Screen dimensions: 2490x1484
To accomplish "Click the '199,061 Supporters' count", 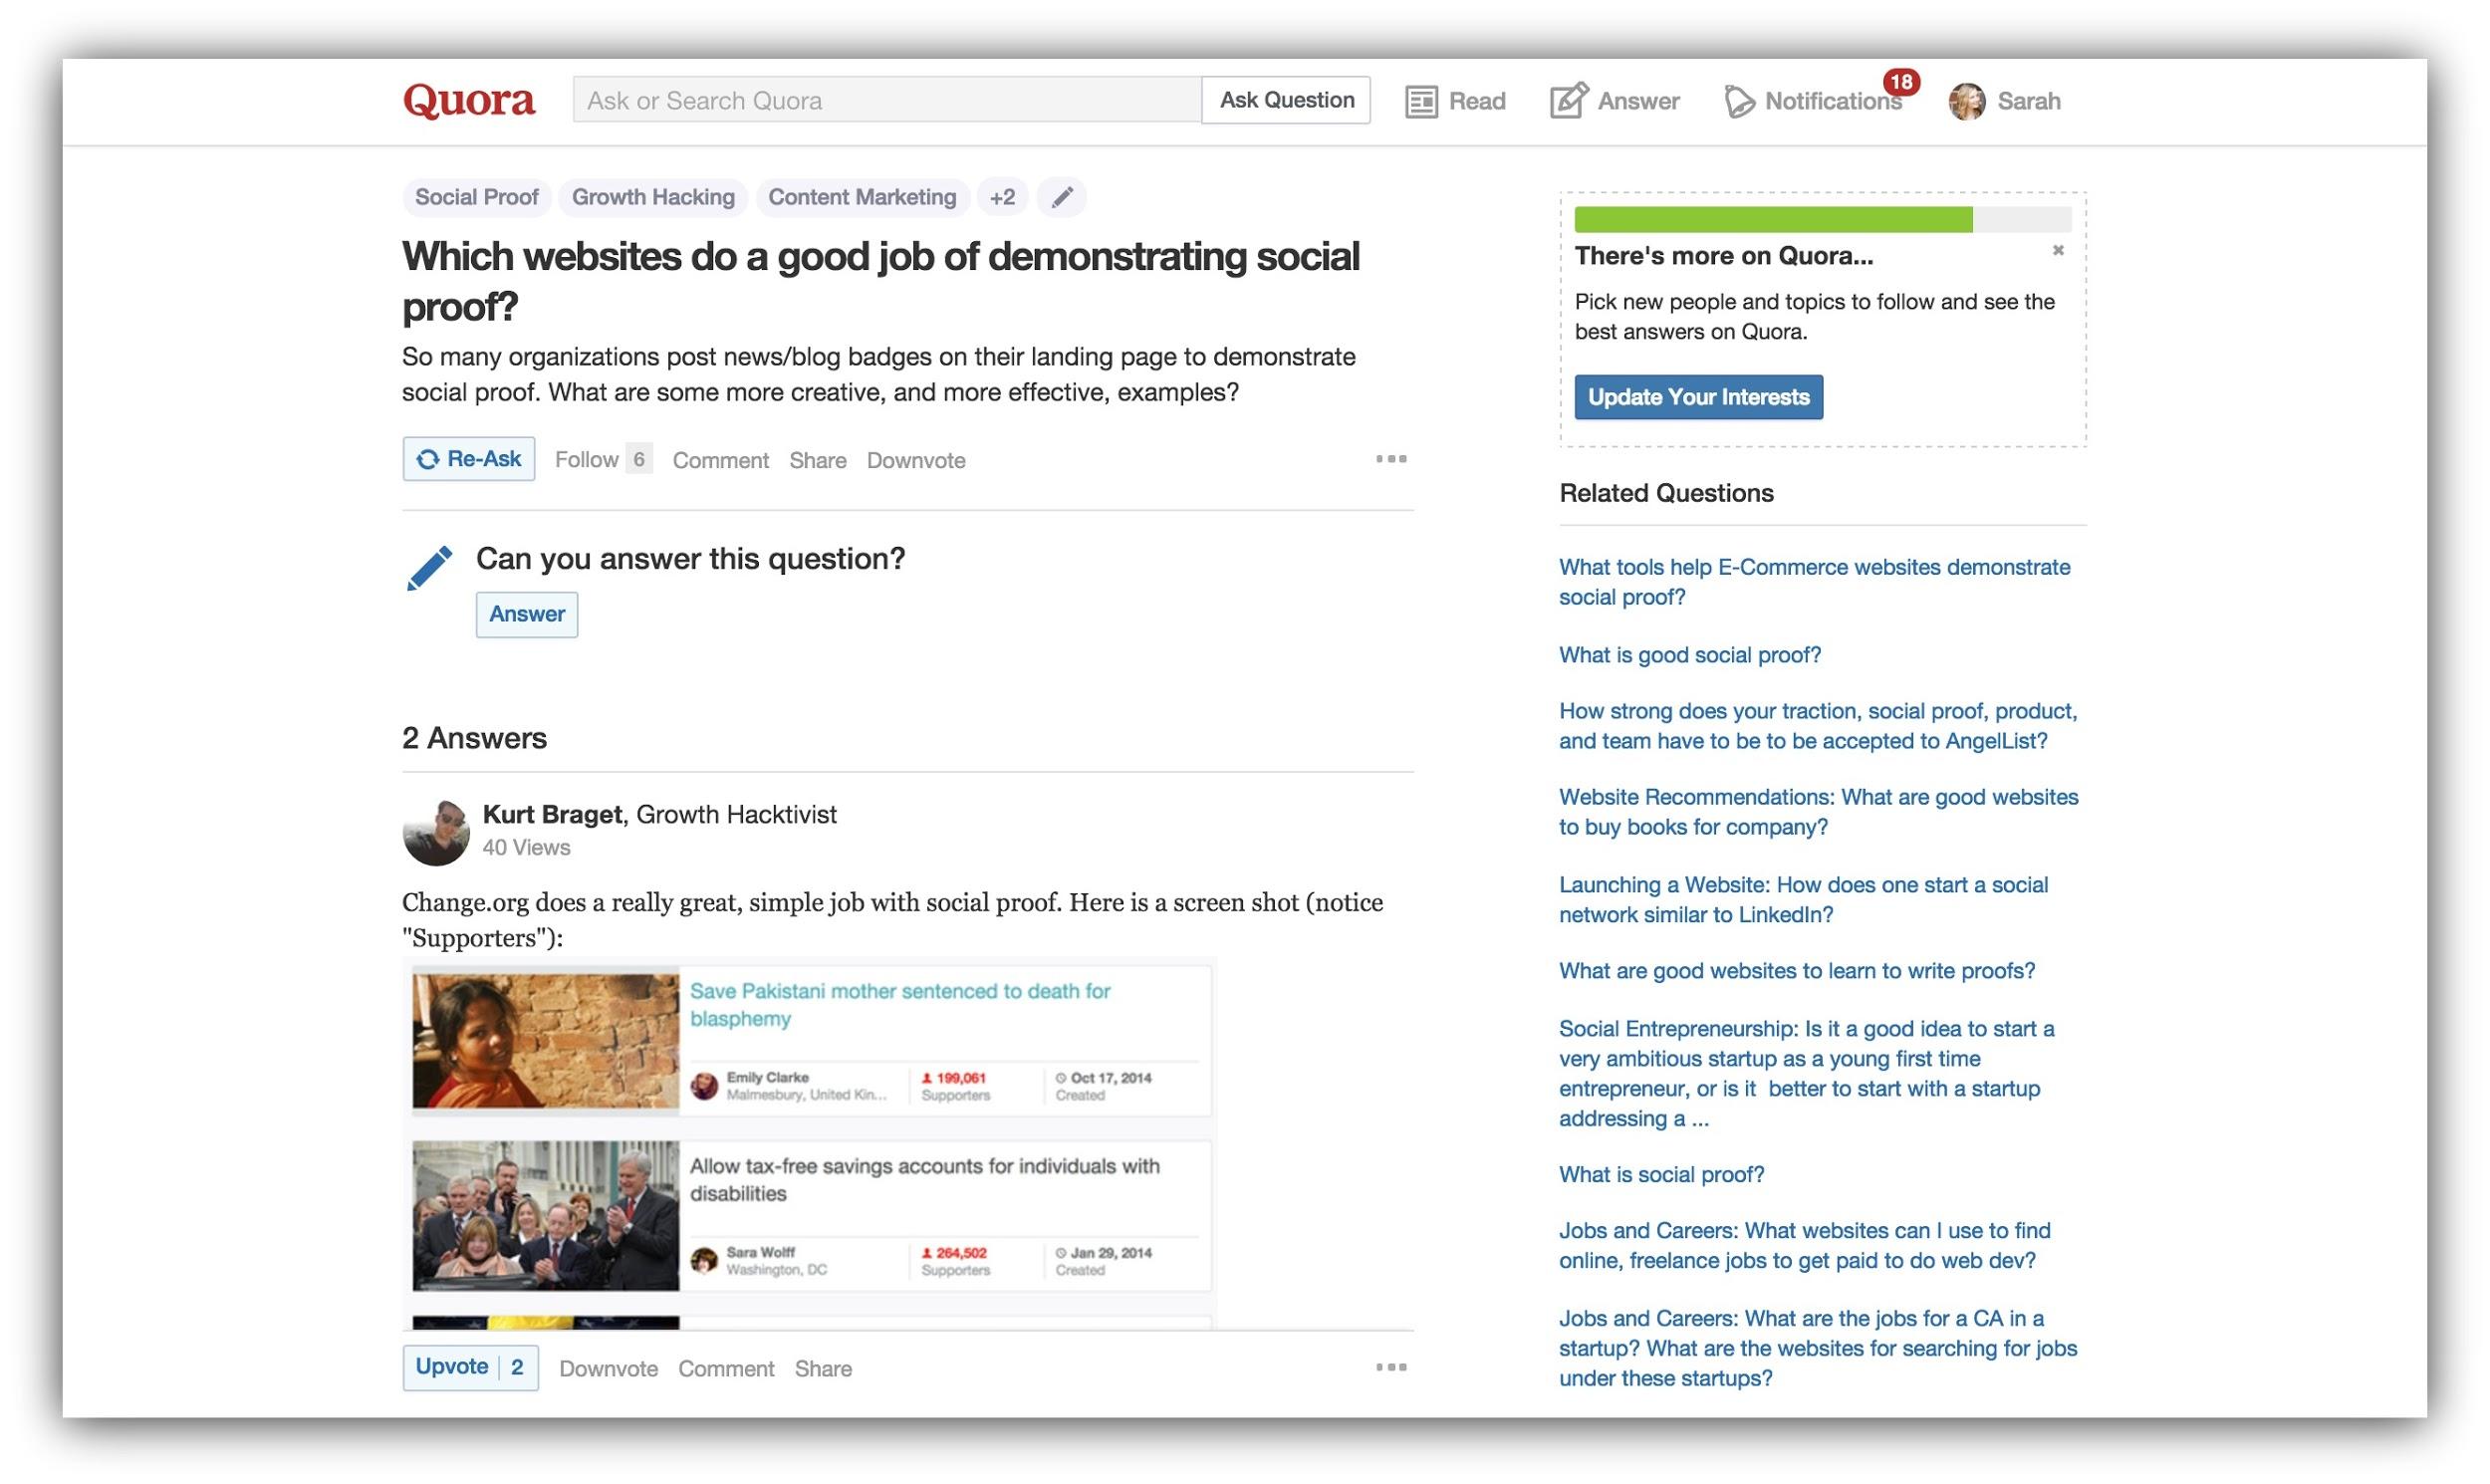I will (x=955, y=1086).
